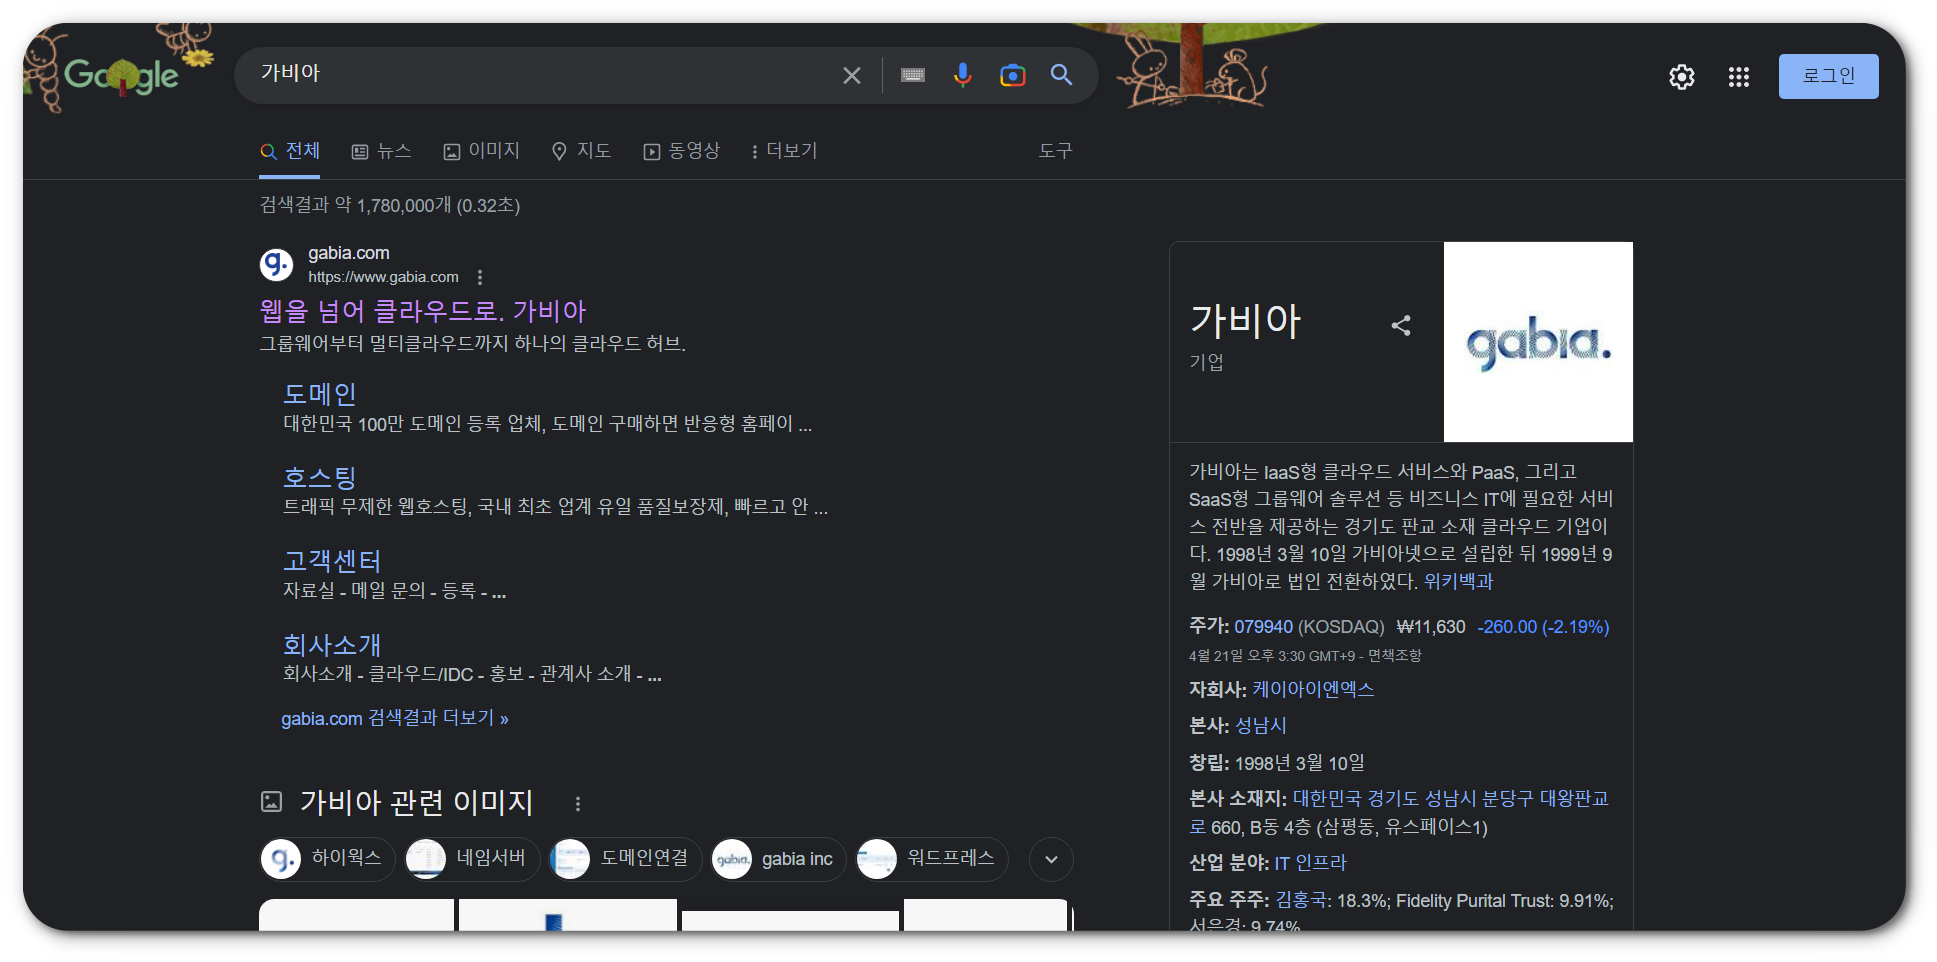
Task: Click the 로그인 button
Action: (1828, 76)
